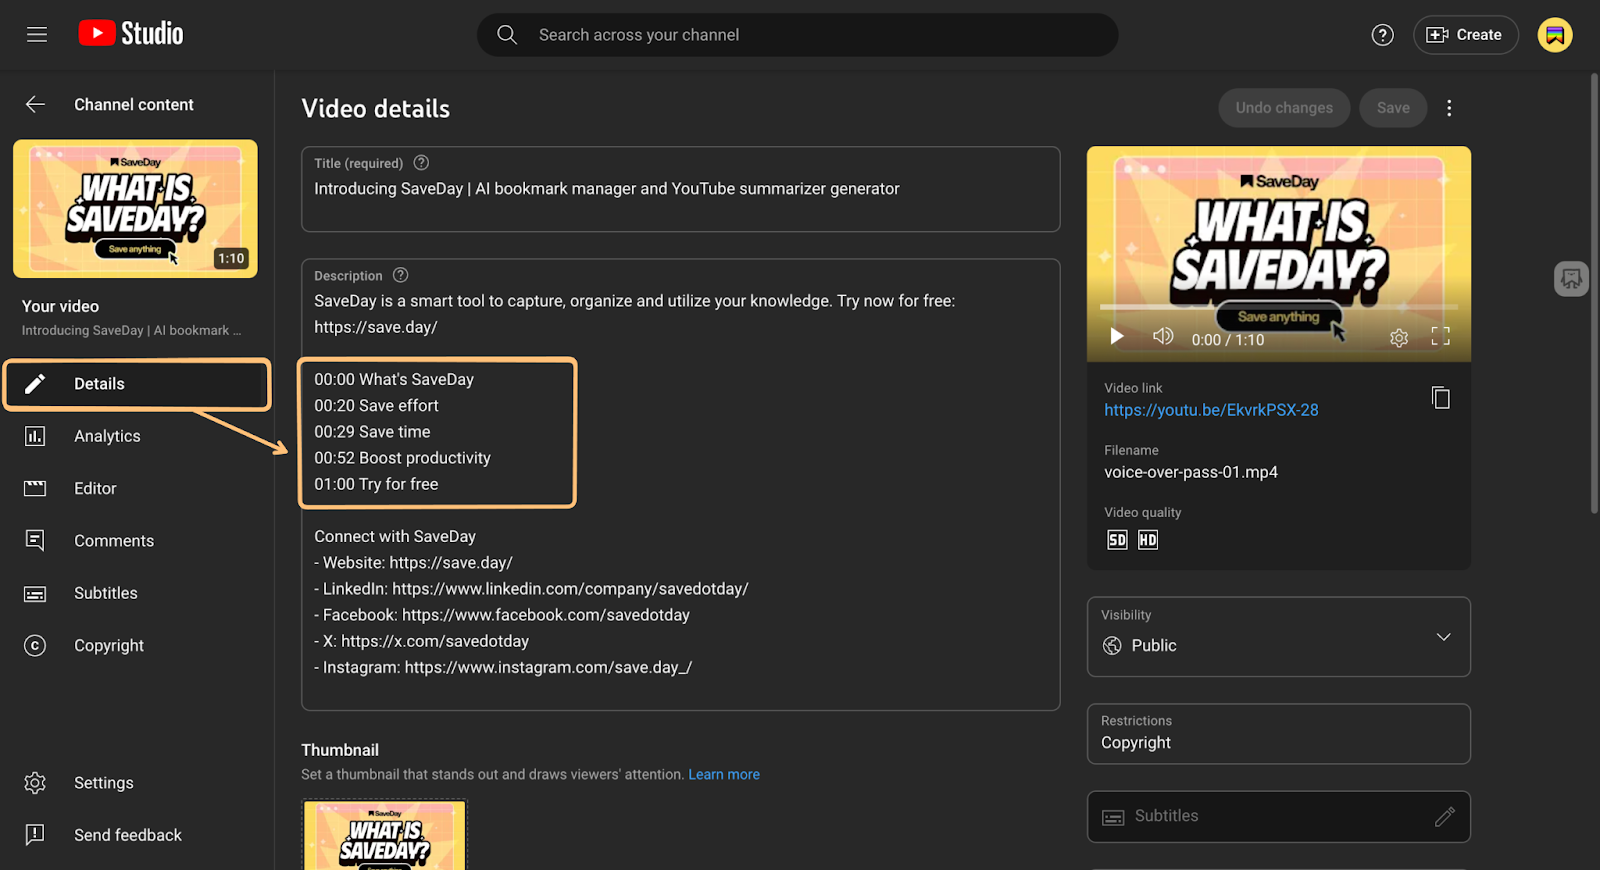The height and width of the screenshot is (870, 1600).
Task: Open the account avatar menu
Action: click(x=1555, y=35)
